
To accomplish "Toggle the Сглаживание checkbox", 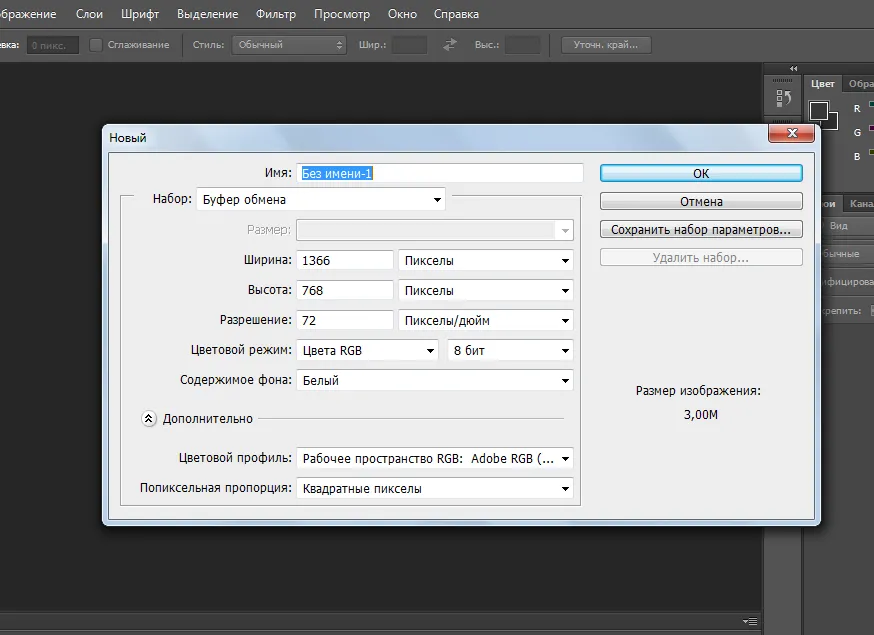I will click(96, 45).
